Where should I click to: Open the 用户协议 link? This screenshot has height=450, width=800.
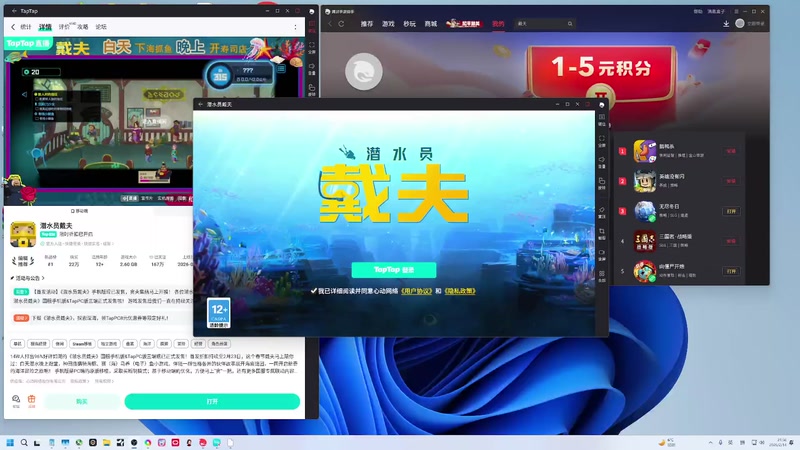click(x=416, y=291)
